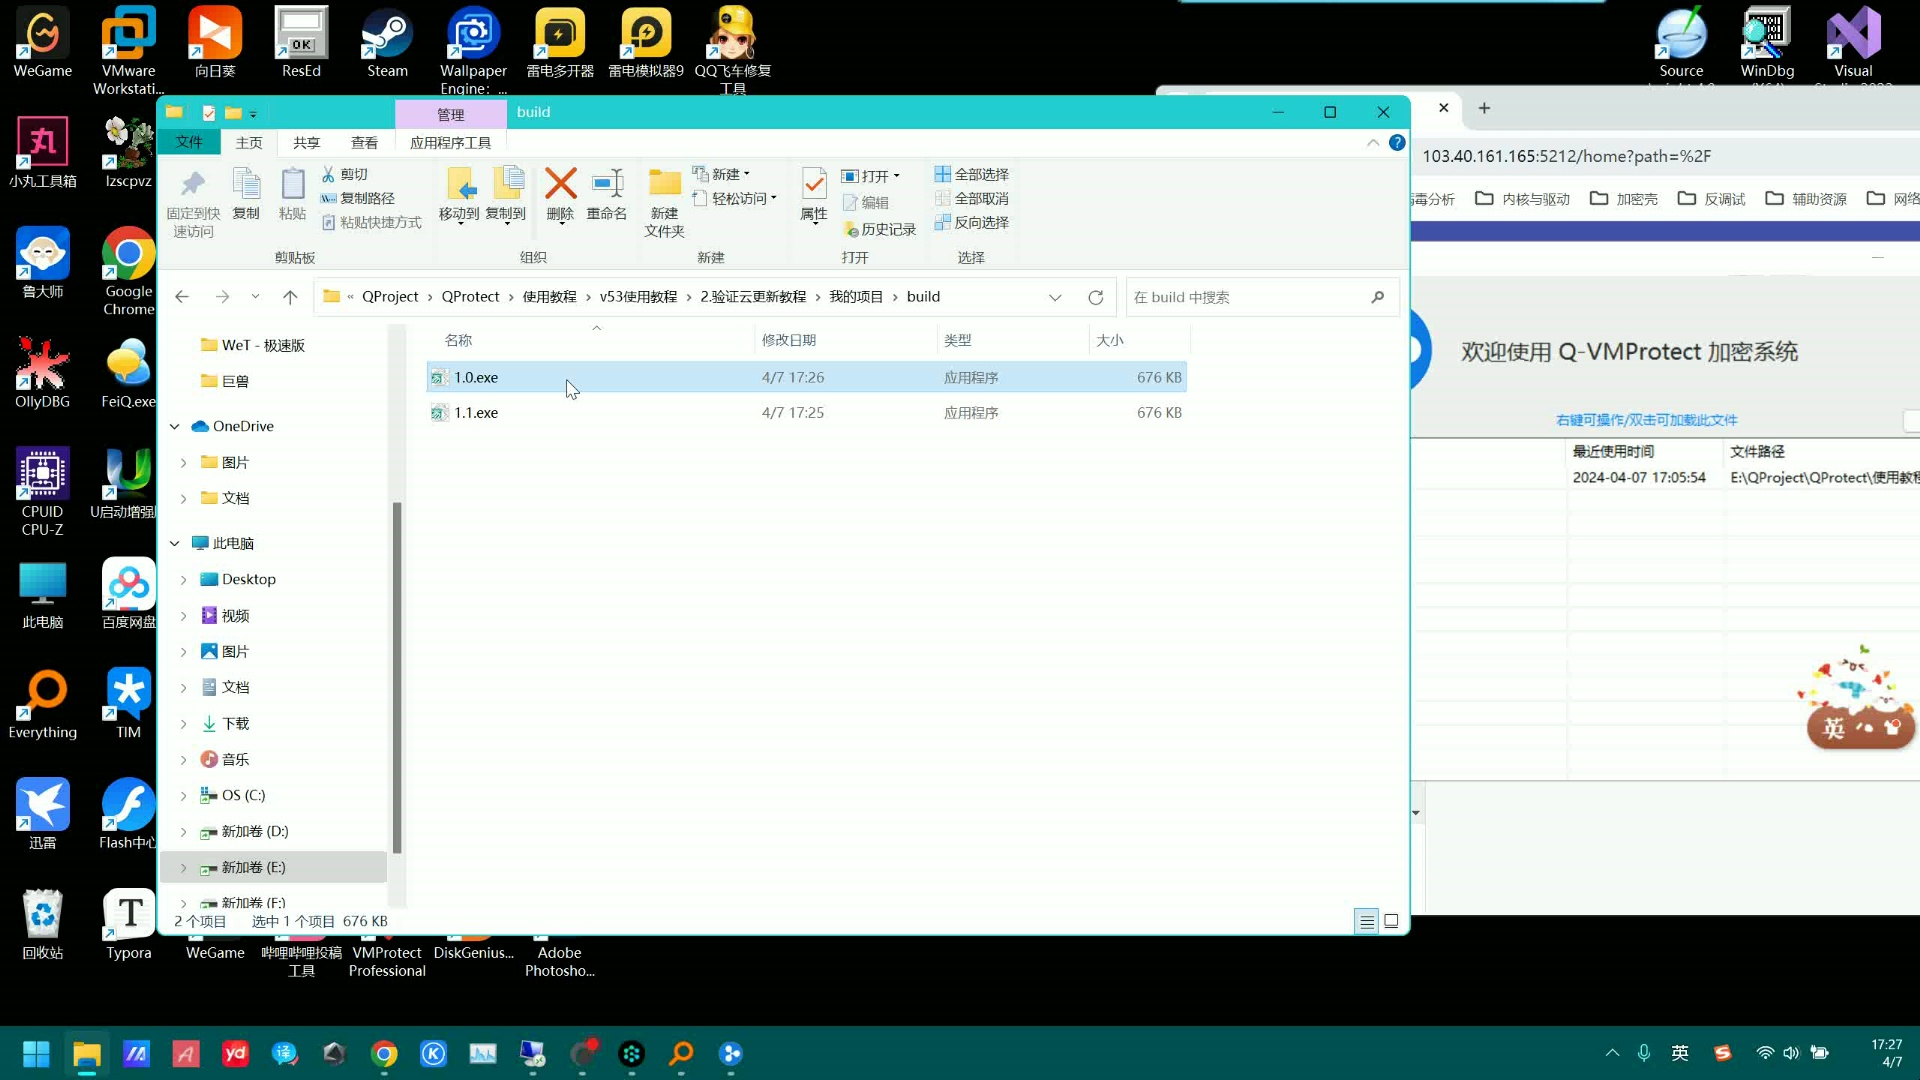Click the microphone icon in system tray
Screen dimensions: 1920x1080
[1643, 1053]
